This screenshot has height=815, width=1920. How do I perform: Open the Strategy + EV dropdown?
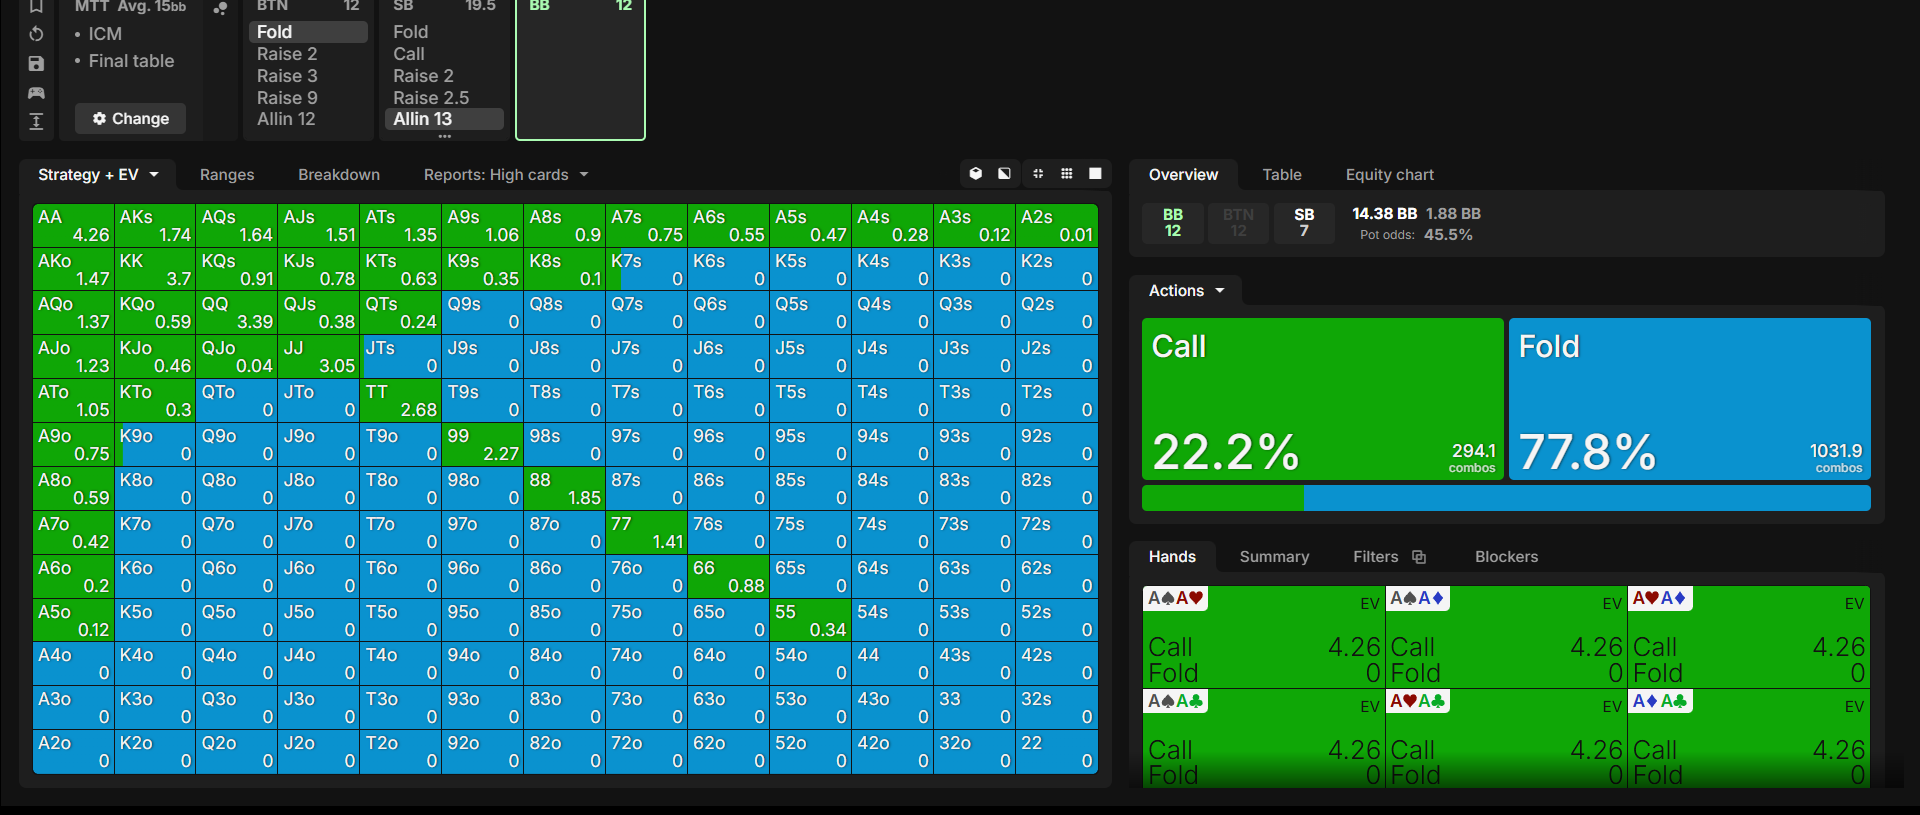pyautogui.click(x=98, y=175)
